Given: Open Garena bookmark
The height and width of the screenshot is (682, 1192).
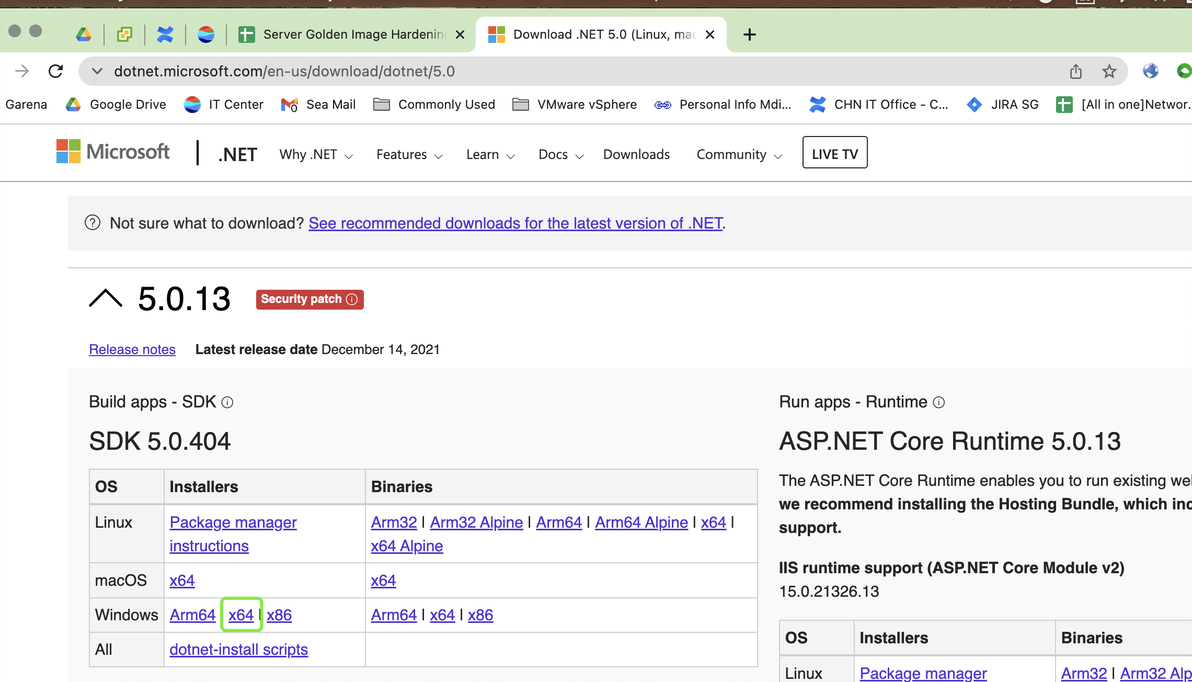Looking at the screenshot, I should point(26,104).
